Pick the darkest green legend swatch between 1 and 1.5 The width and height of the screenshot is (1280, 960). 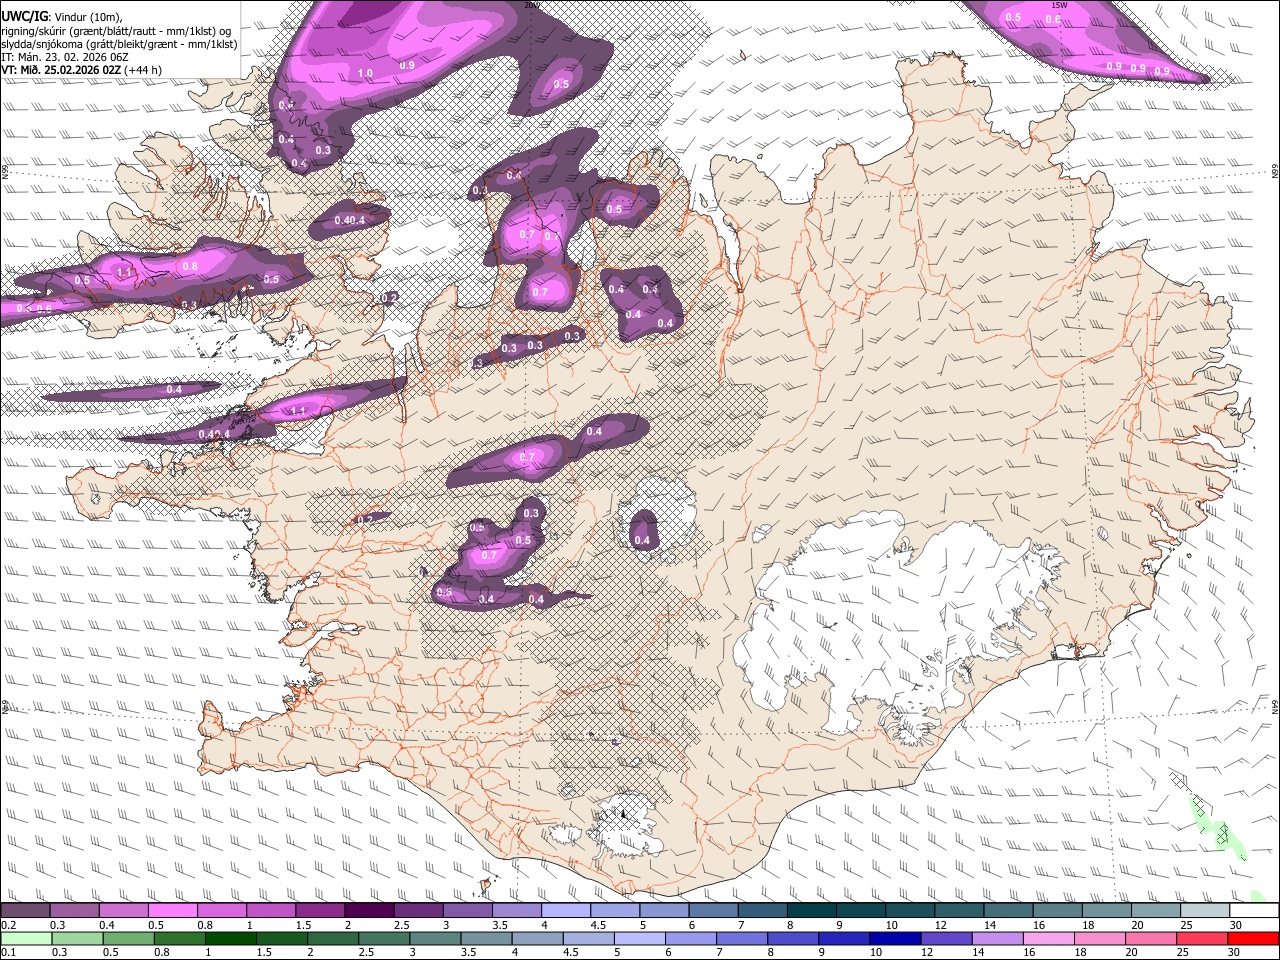pos(231,938)
